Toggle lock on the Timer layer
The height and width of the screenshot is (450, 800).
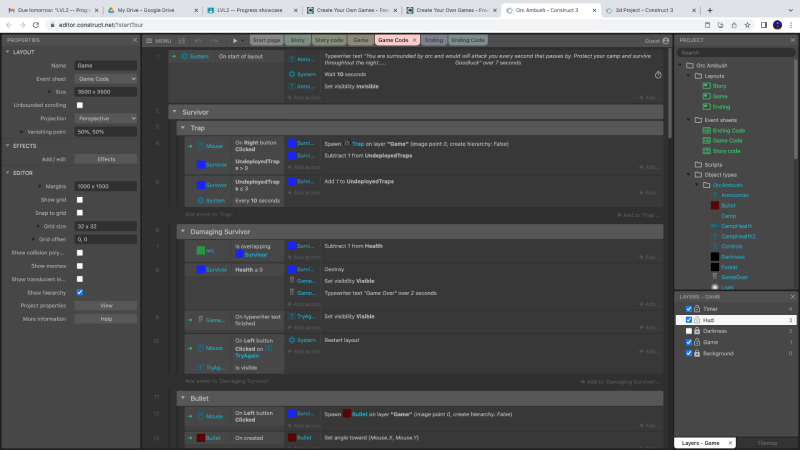click(x=697, y=309)
